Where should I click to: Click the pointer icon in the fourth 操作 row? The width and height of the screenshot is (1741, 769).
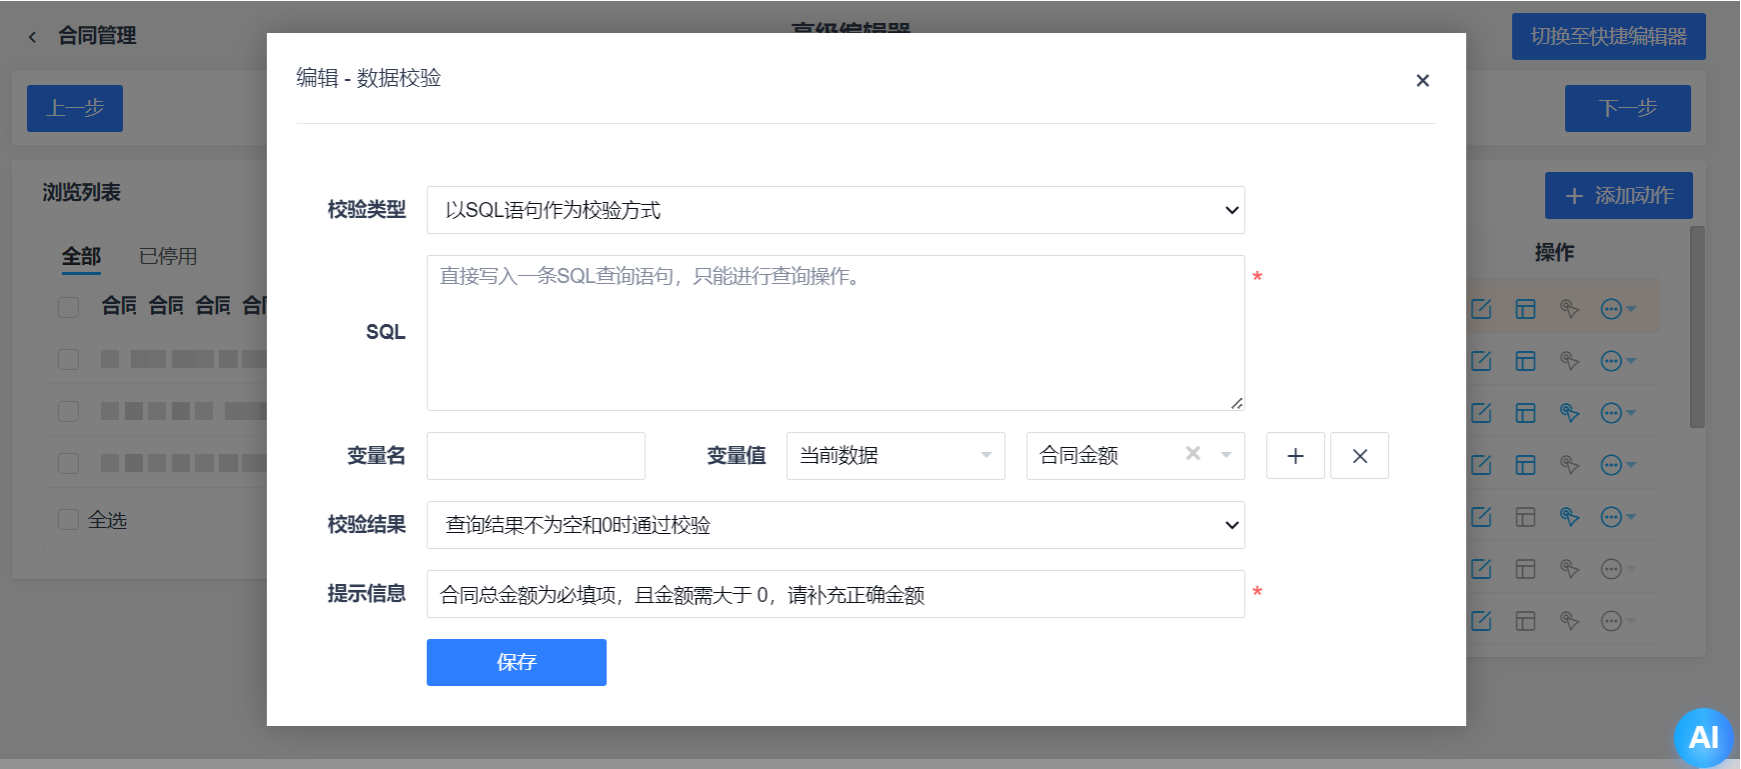click(x=1569, y=465)
